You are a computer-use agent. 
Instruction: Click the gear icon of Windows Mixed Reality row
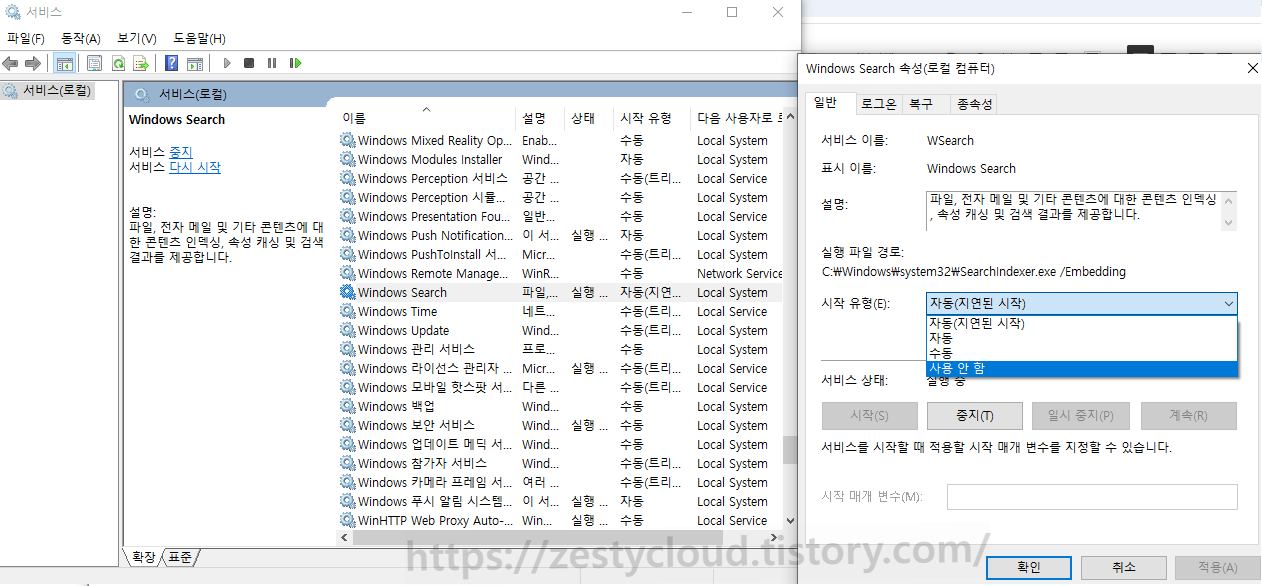point(348,140)
